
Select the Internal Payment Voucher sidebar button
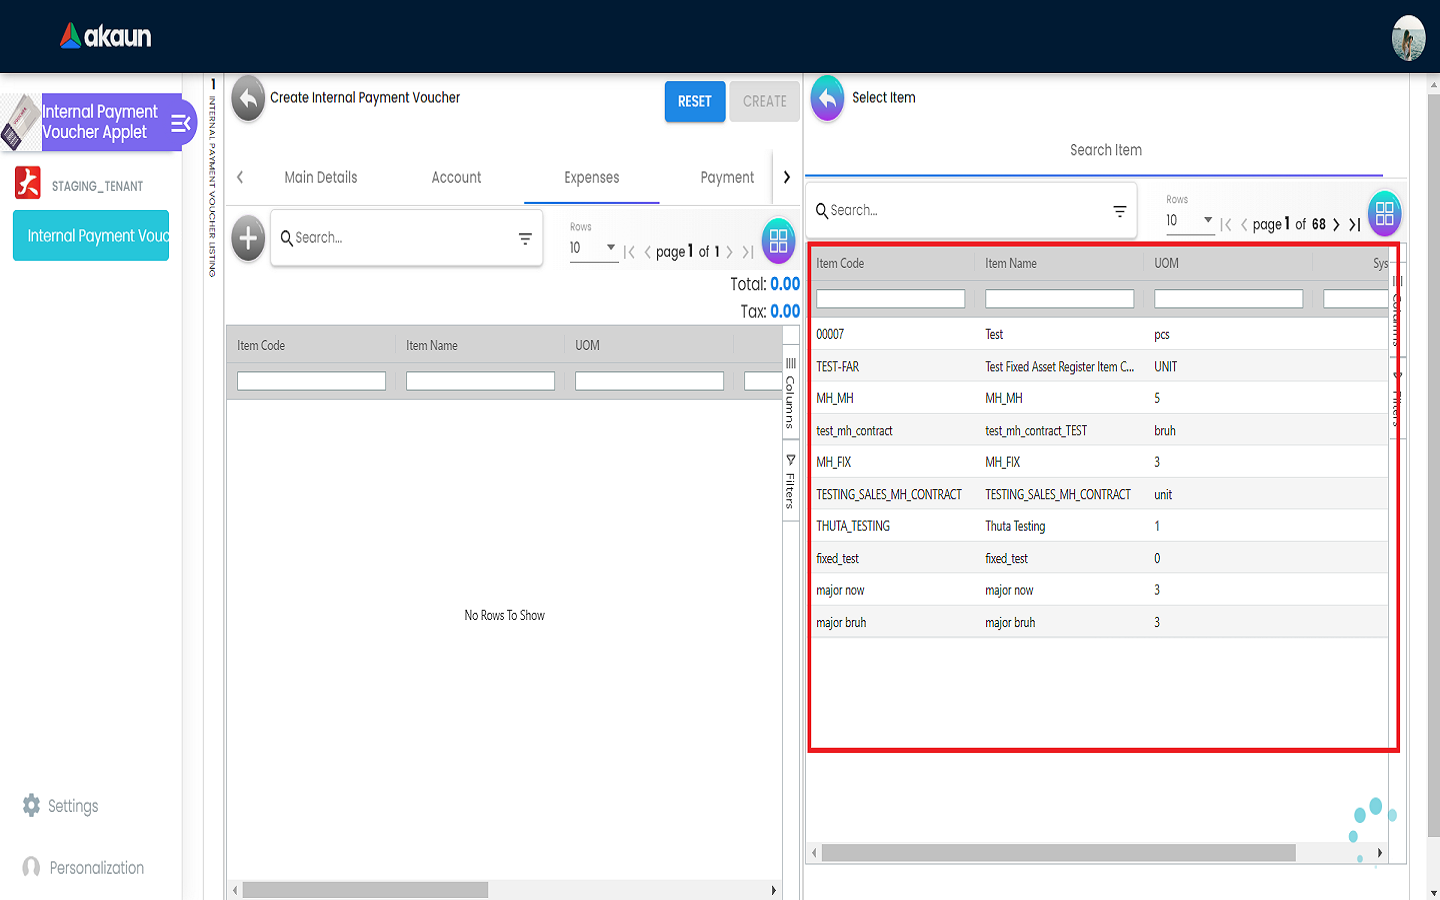point(91,236)
